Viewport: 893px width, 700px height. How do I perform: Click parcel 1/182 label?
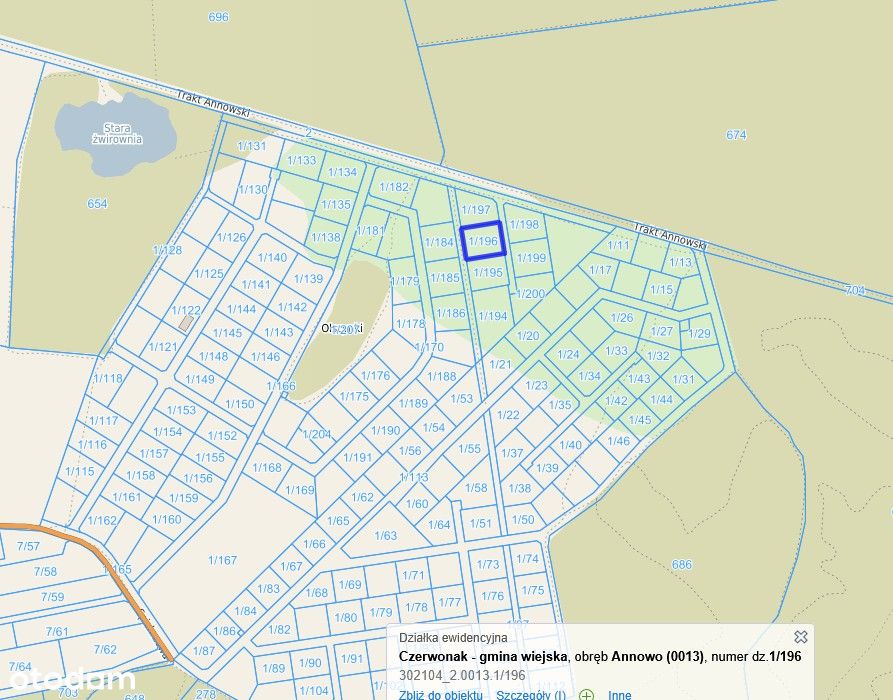pos(394,187)
